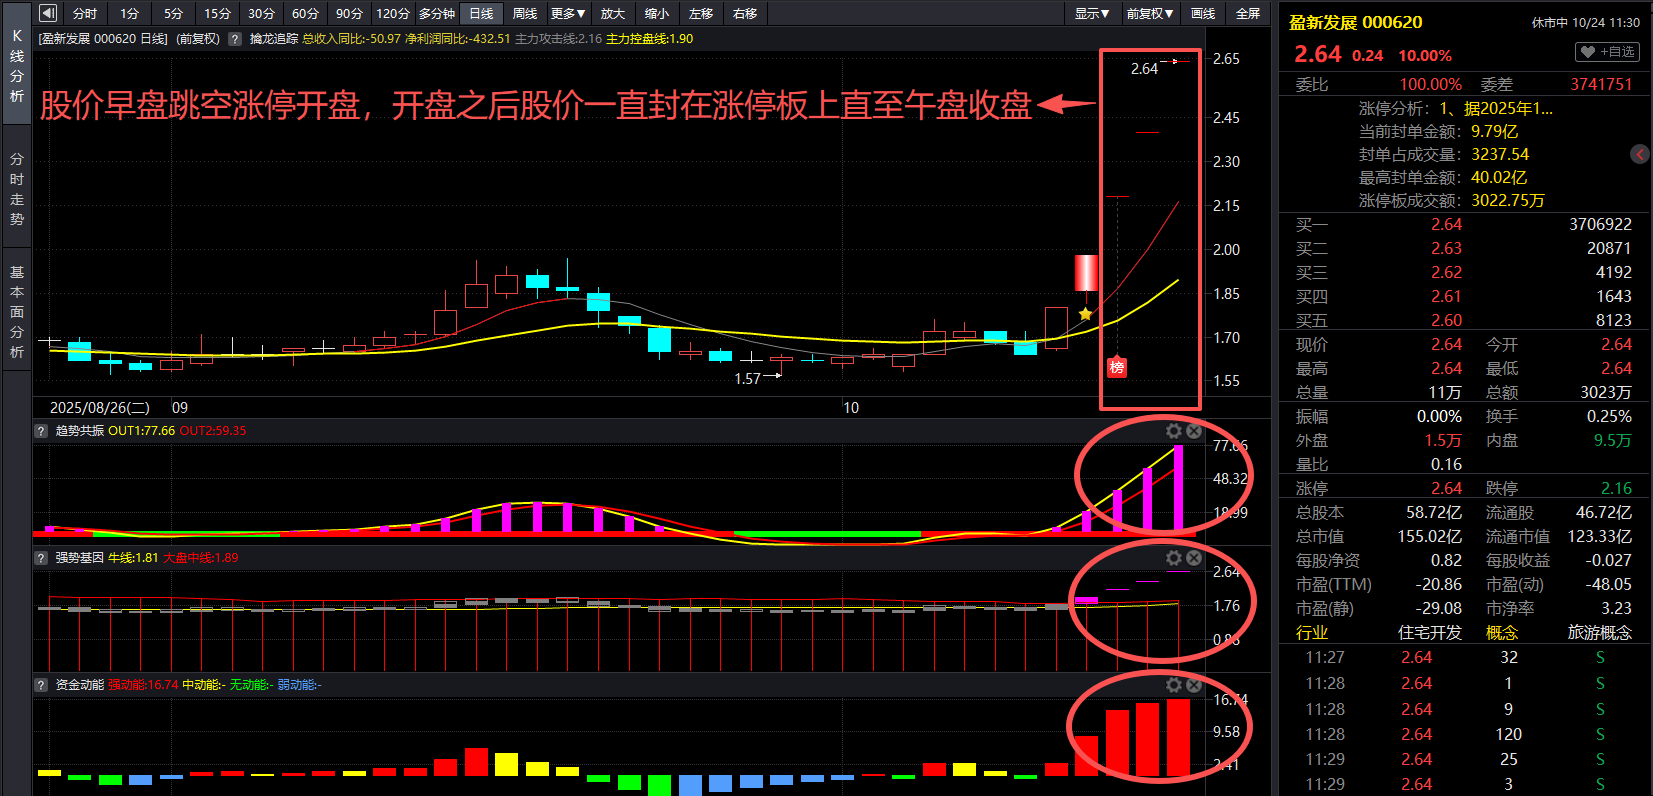This screenshot has height=796, width=1653.
Task: Click the 当前封单金额 value 9.79亿
Action: pos(1494,131)
